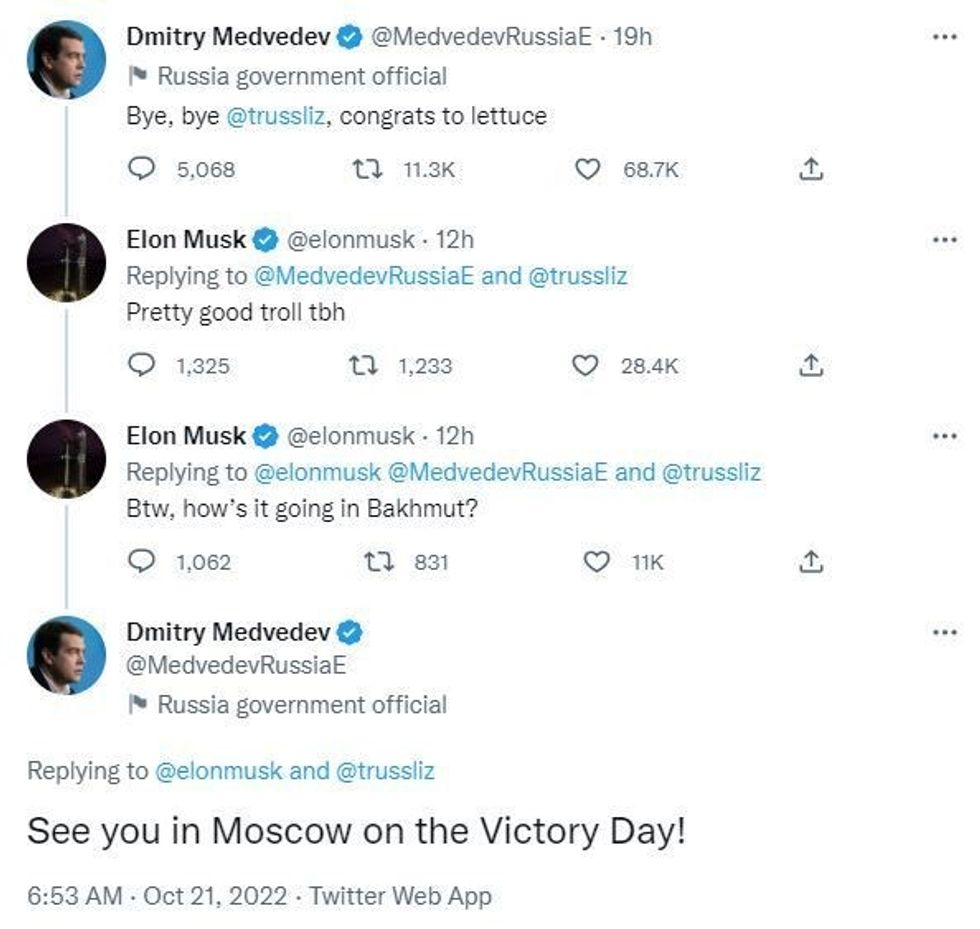Open more options on "Pretty good troll" tweet
The height and width of the screenshot is (929, 980).
pyautogui.click(x=944, y=240)
